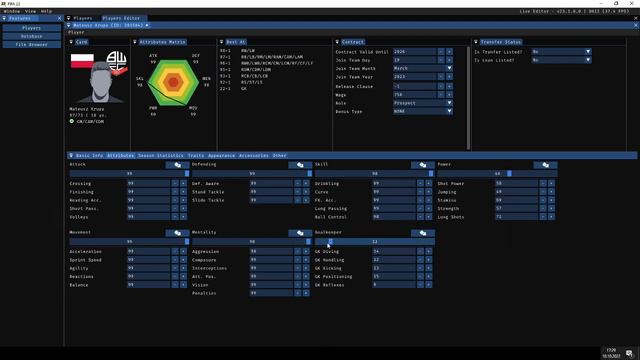Increase Shot Power with its plus button

click(551, 183)
